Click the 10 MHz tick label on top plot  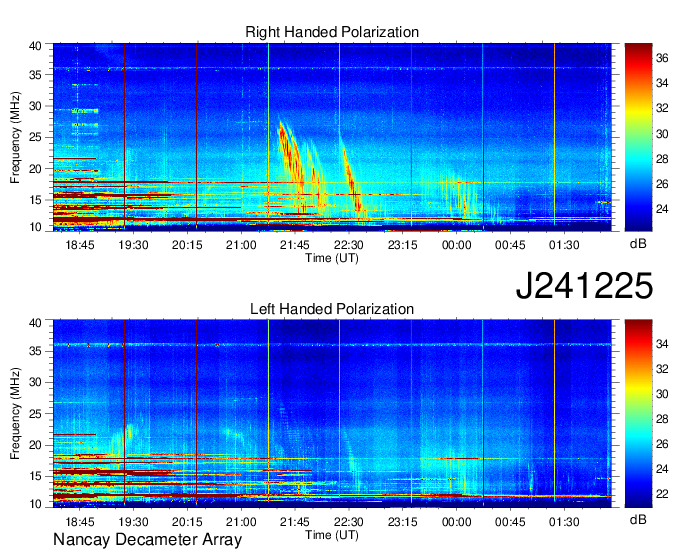click(35, 227)
